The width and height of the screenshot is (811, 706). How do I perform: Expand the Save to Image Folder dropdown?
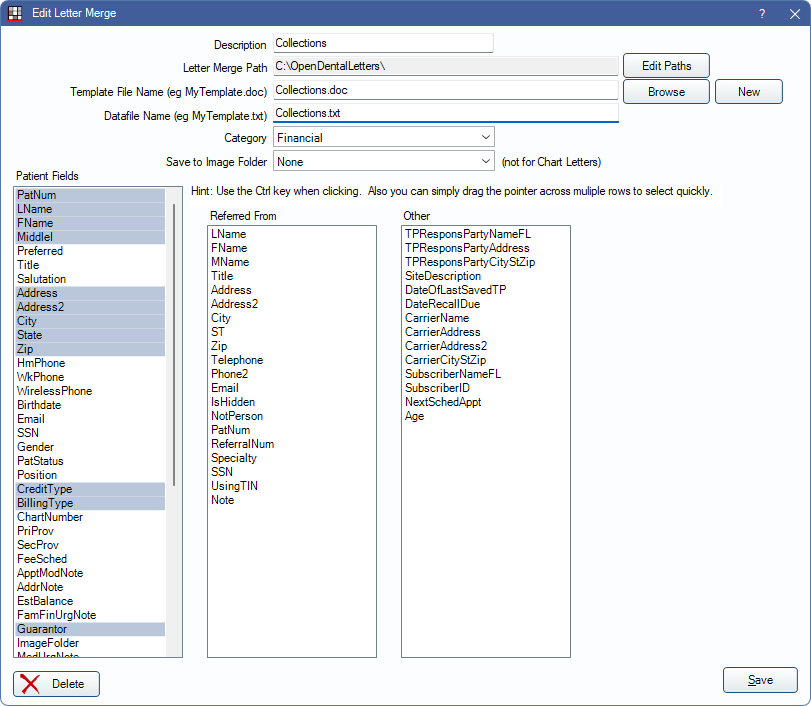384,161
